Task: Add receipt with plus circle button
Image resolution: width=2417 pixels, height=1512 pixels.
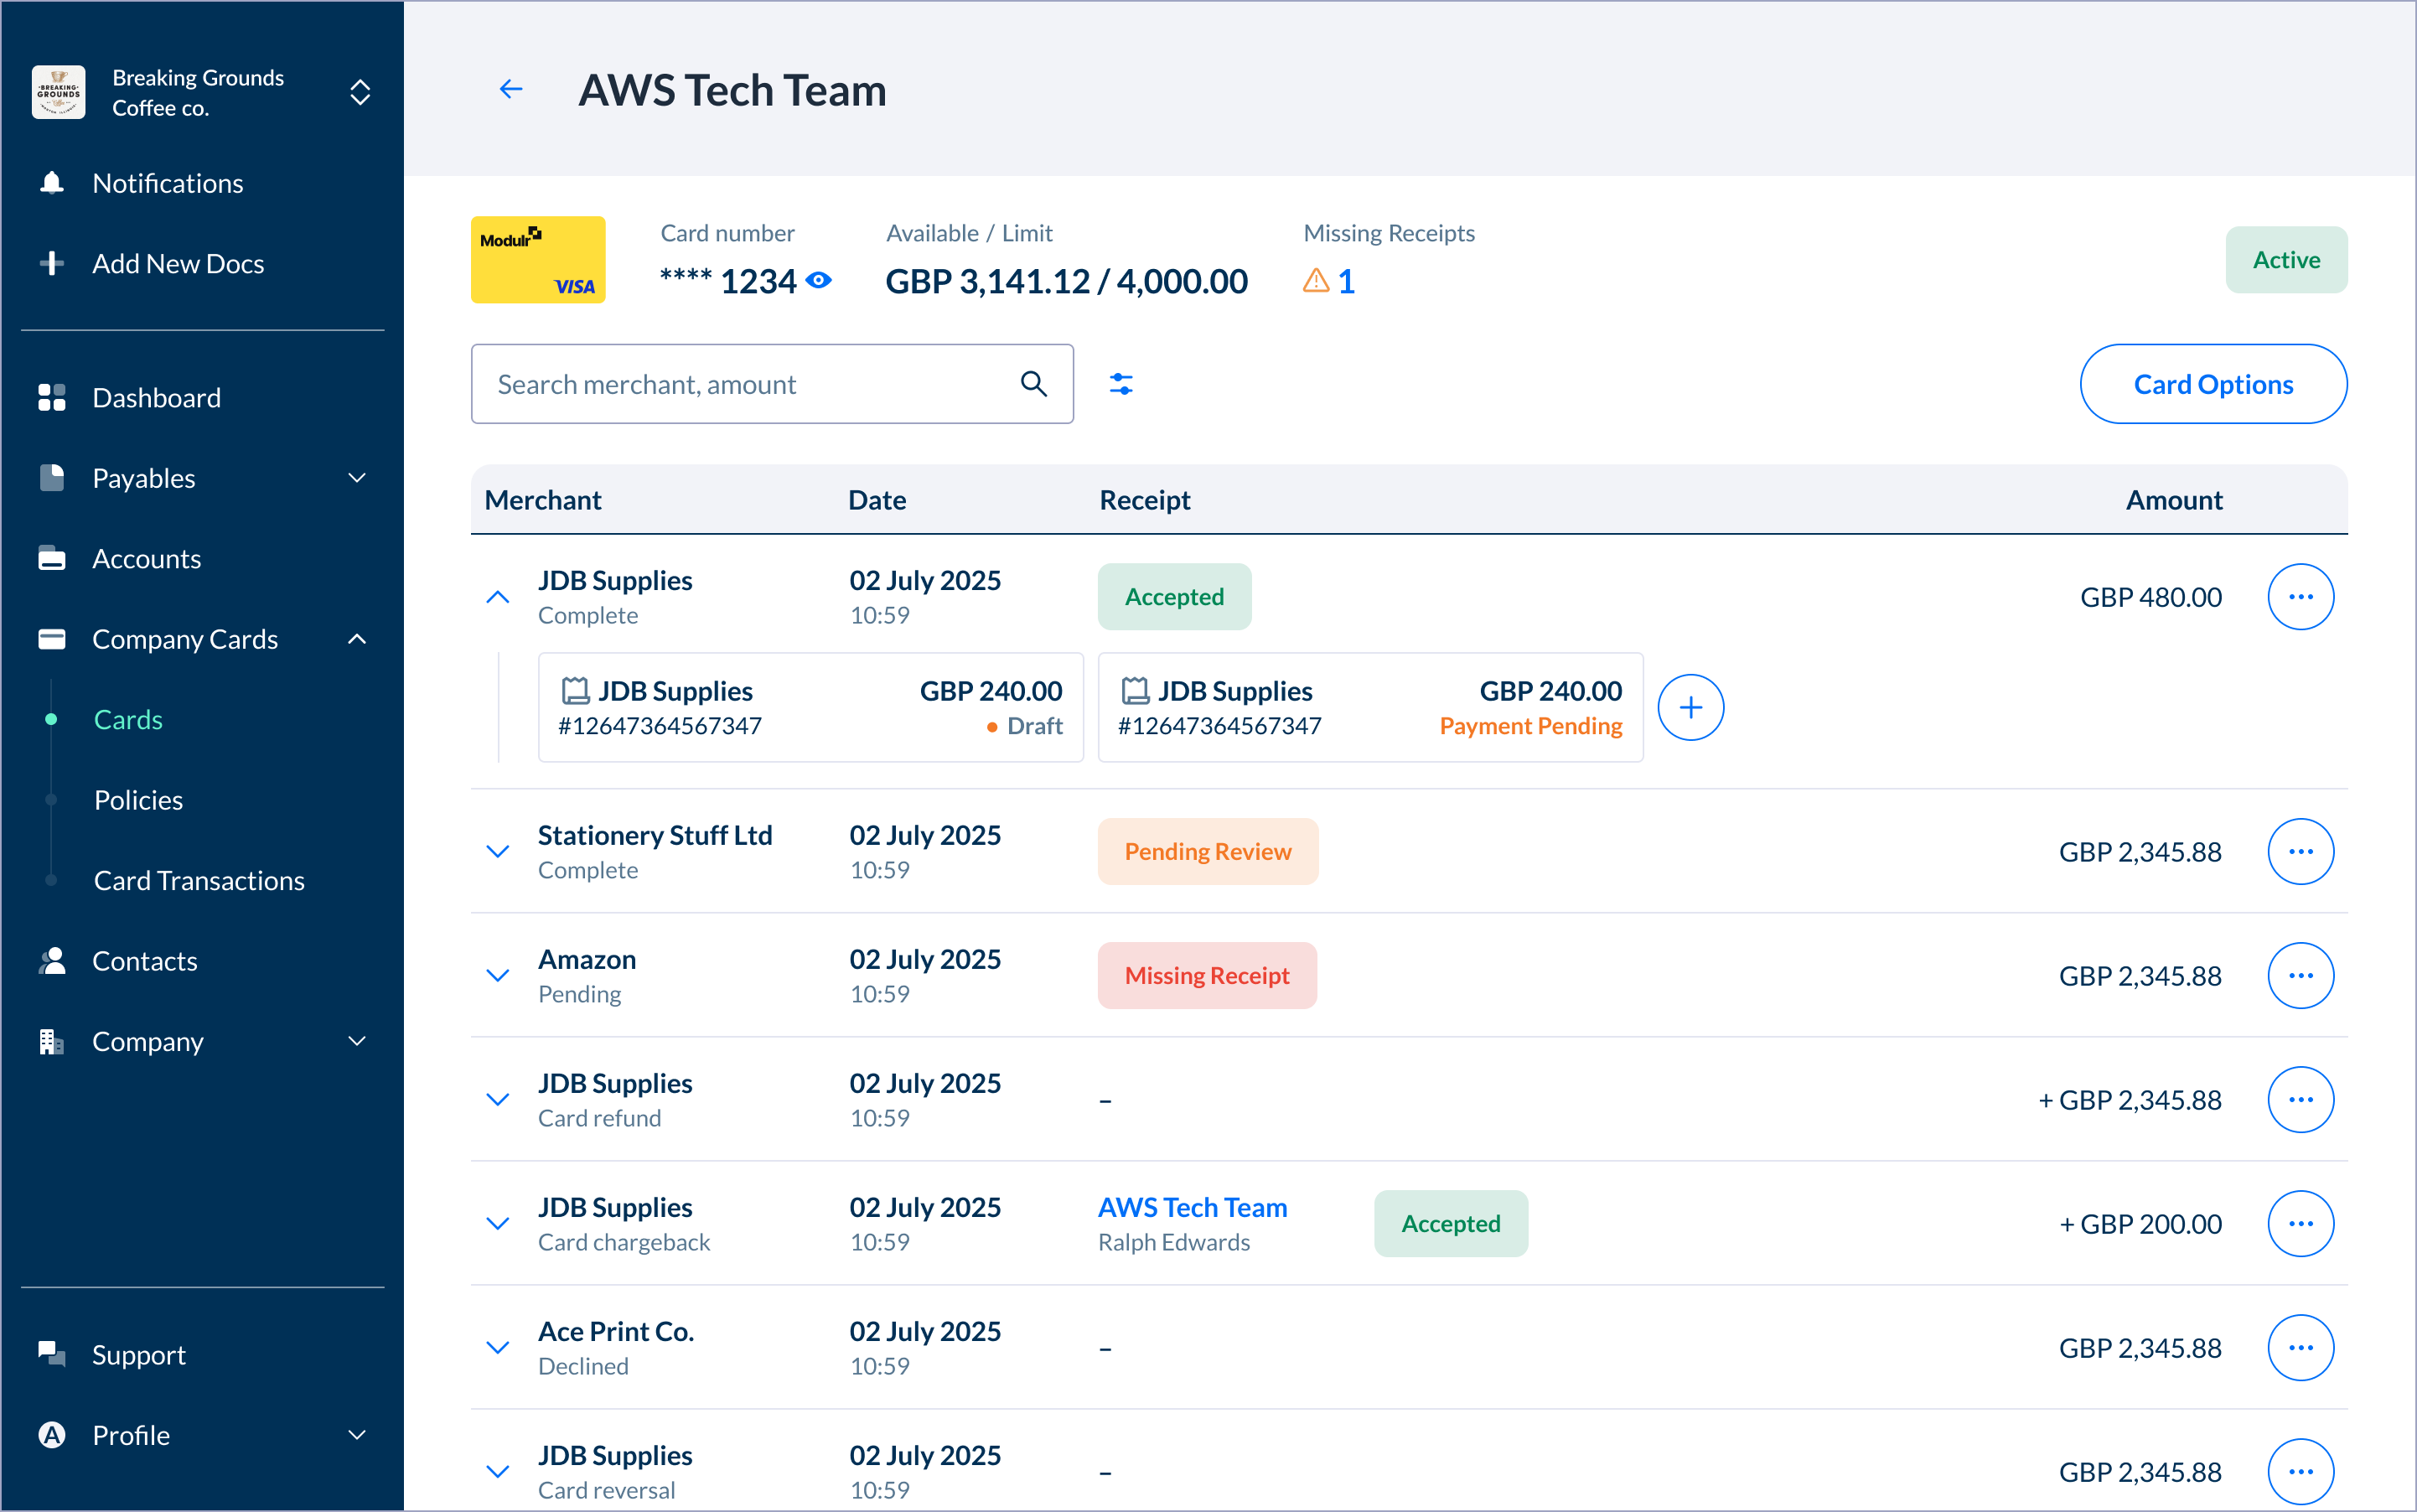Action: pyautogui.click(x=1690, y=708)
